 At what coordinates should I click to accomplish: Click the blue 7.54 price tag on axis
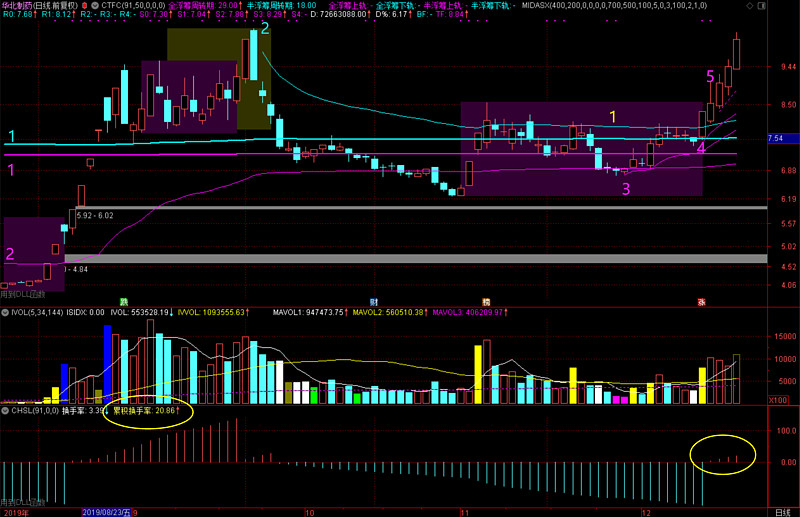point(783,138)
